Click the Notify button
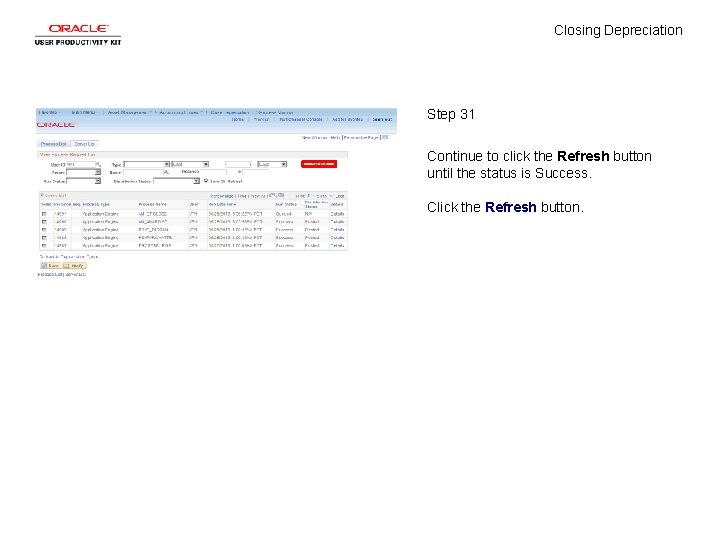 (74, 266)
